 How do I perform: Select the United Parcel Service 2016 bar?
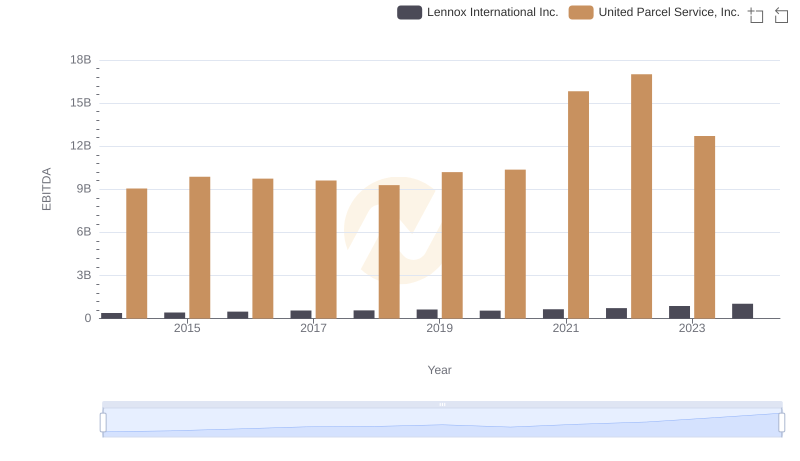[x=263, y=248]
